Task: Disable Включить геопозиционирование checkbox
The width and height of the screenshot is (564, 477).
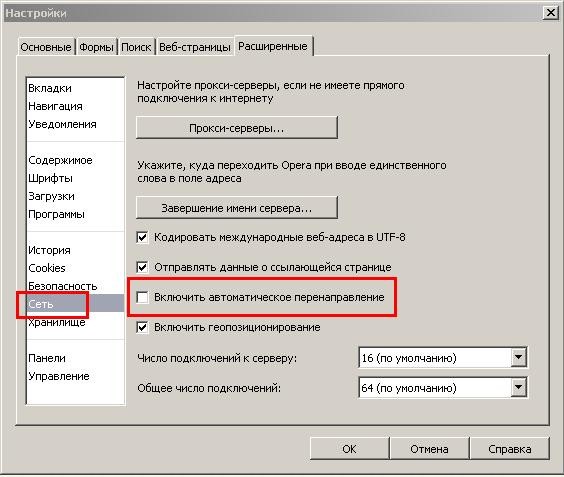Action: coord(142,327)
